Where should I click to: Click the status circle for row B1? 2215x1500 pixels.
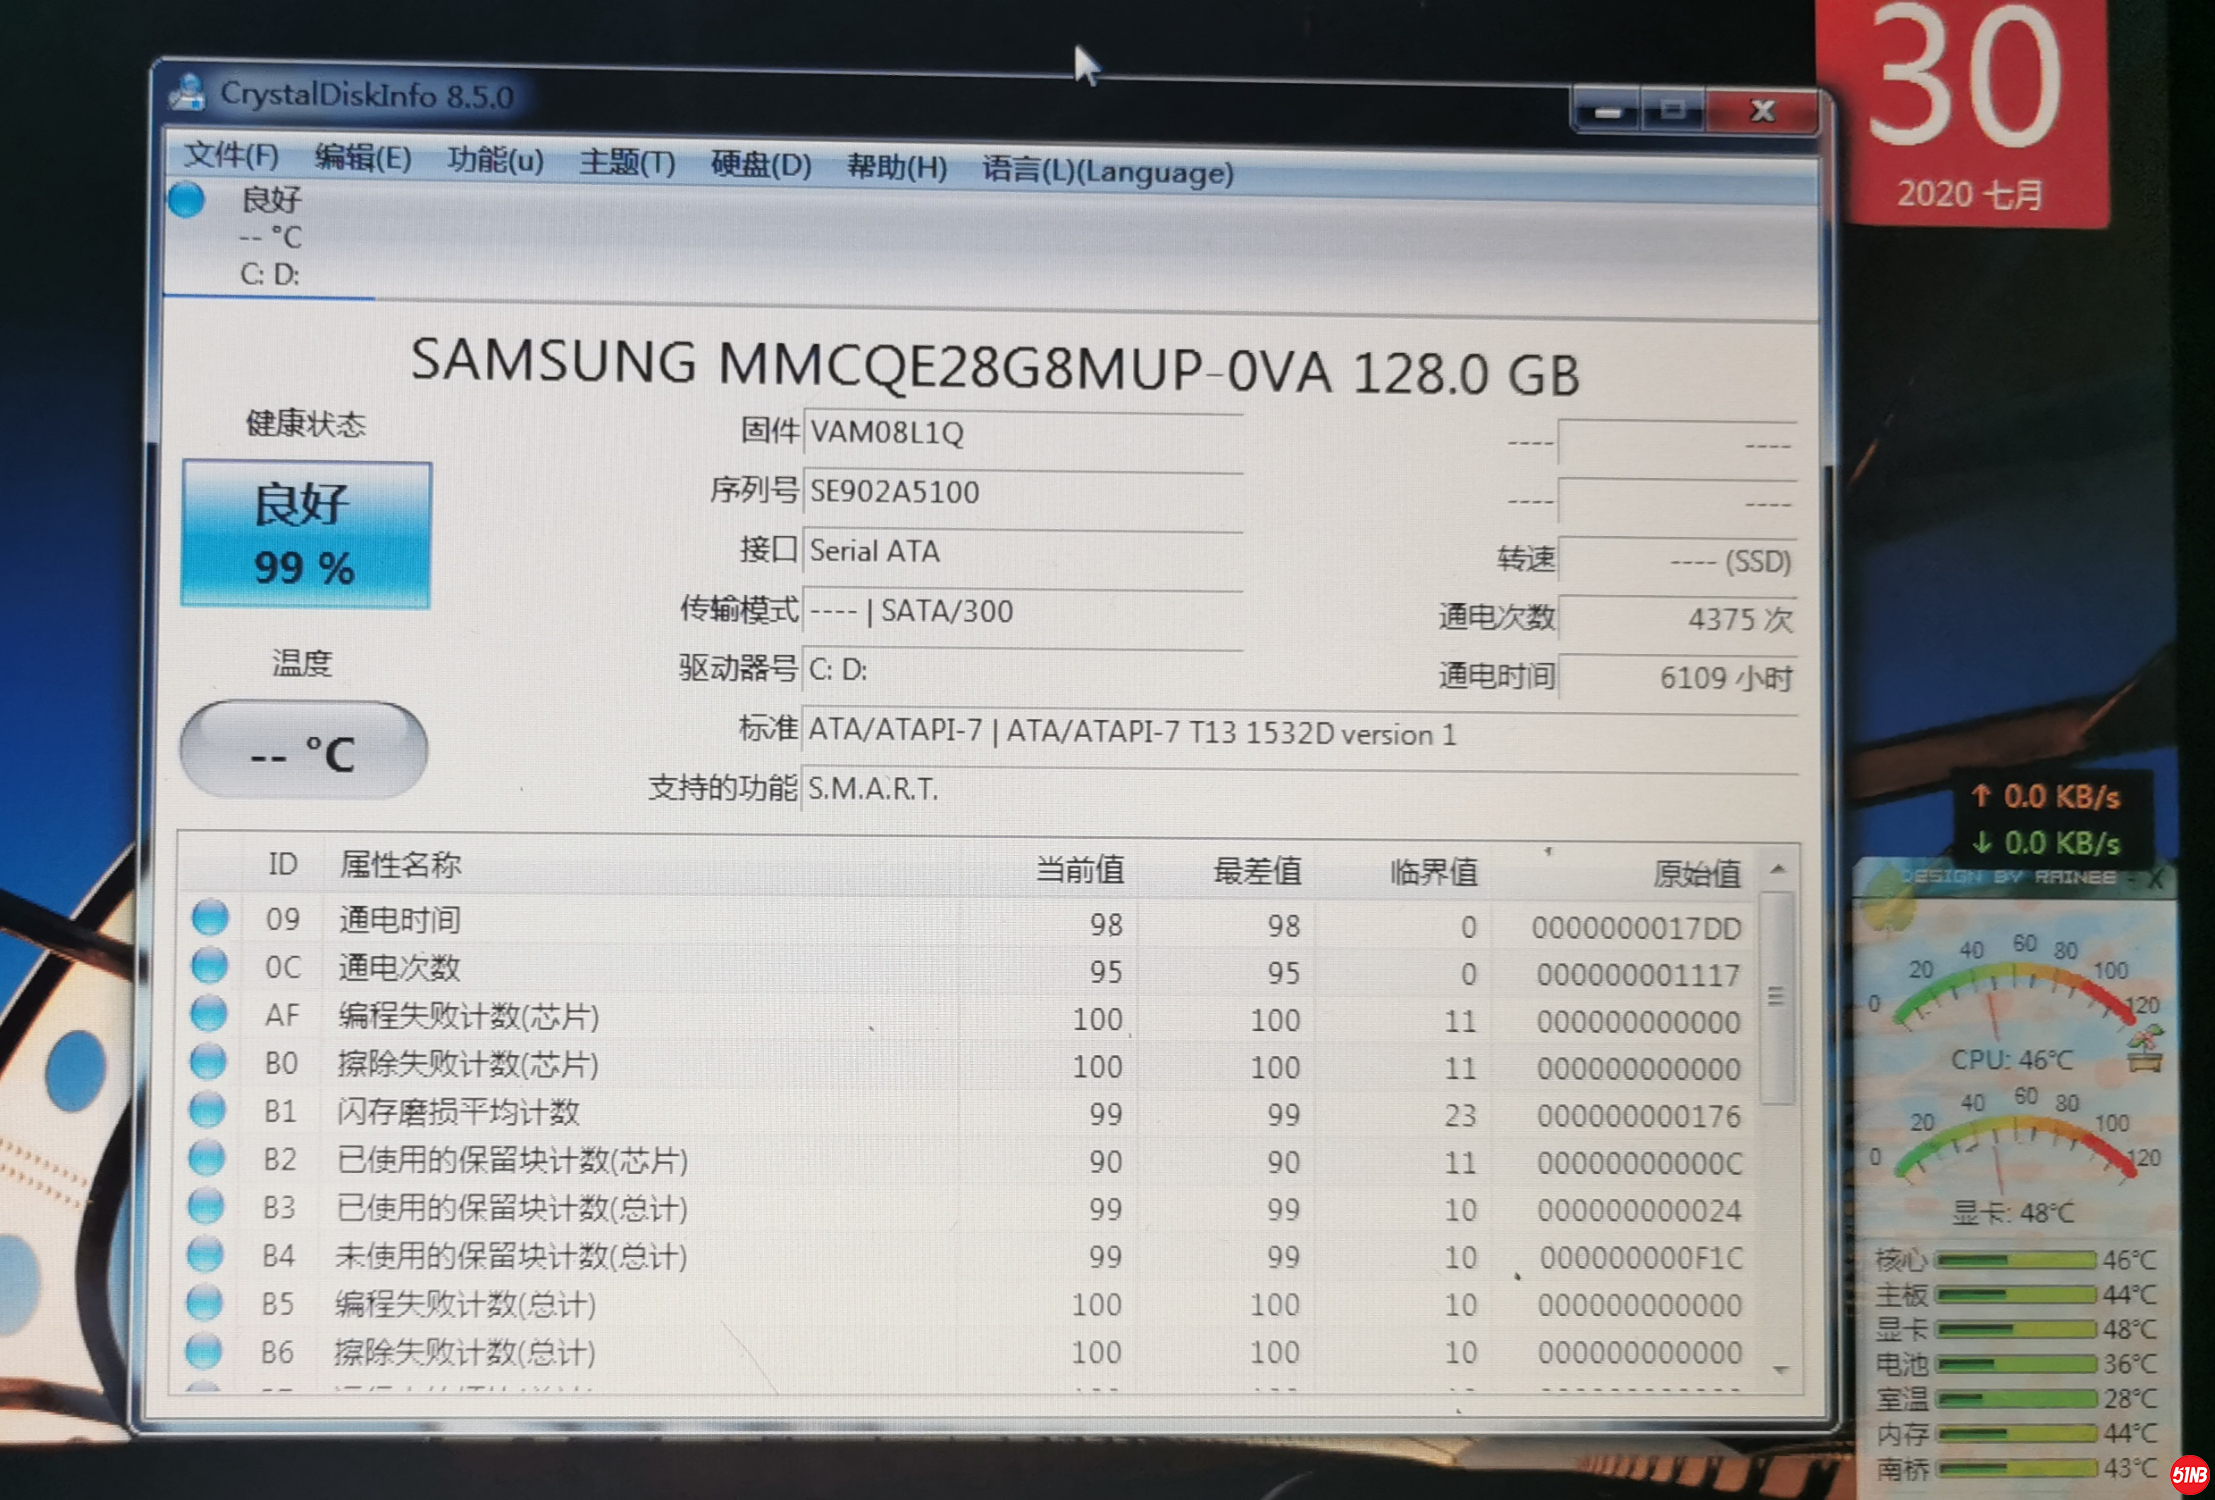click(207, 1109)
